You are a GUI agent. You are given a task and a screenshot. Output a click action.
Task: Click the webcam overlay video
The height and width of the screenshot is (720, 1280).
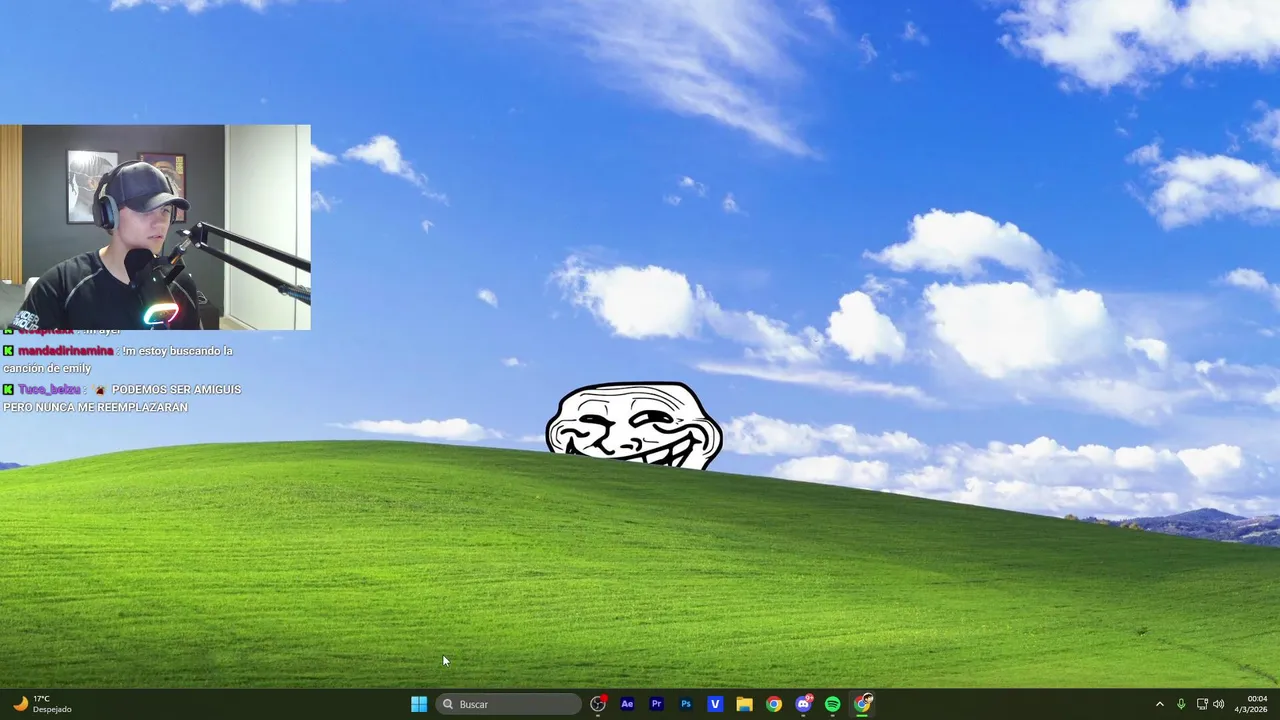click(155, 227)
